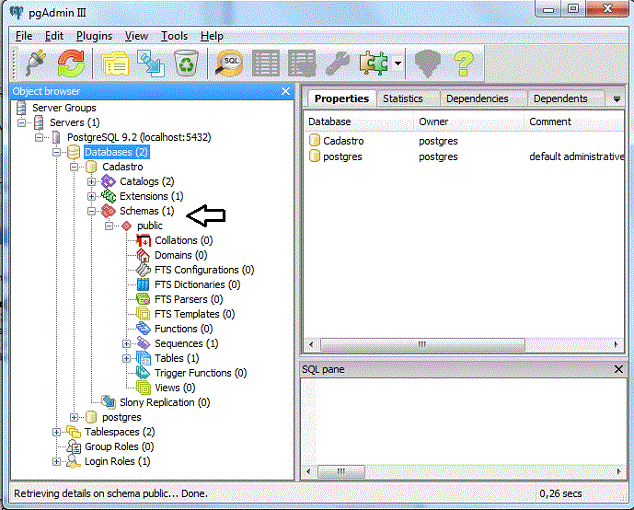This screenshot has width=634, height=510.
Task: Switch to the Dependents tab
Action: tap(560, 98)
